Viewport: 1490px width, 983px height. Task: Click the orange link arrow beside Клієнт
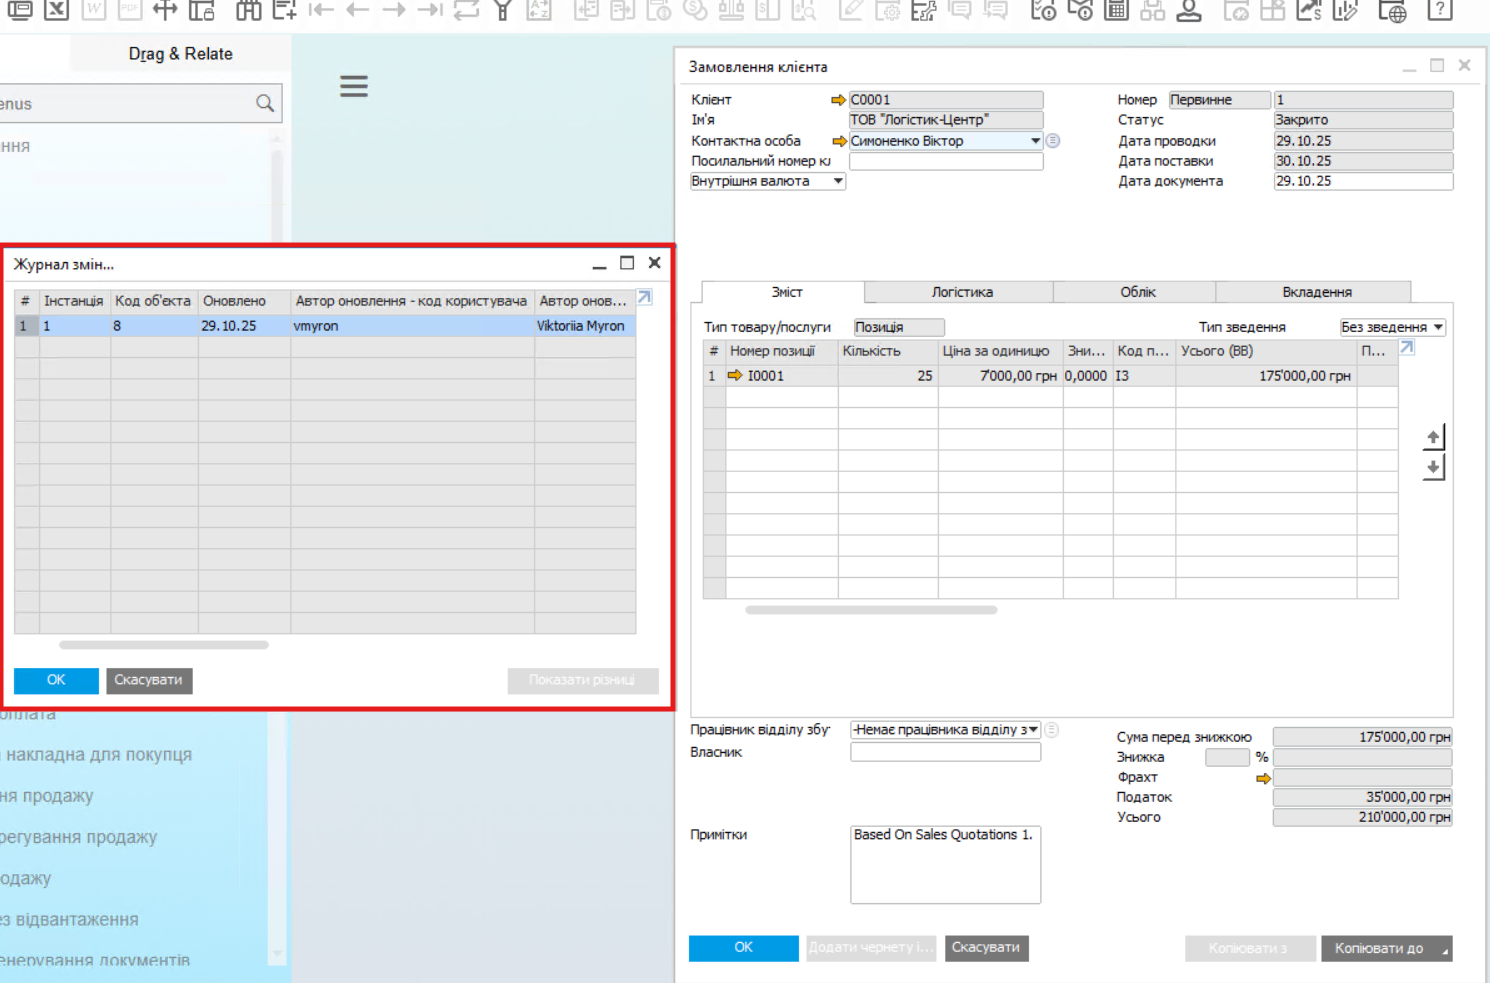click(x=838, y=100)
